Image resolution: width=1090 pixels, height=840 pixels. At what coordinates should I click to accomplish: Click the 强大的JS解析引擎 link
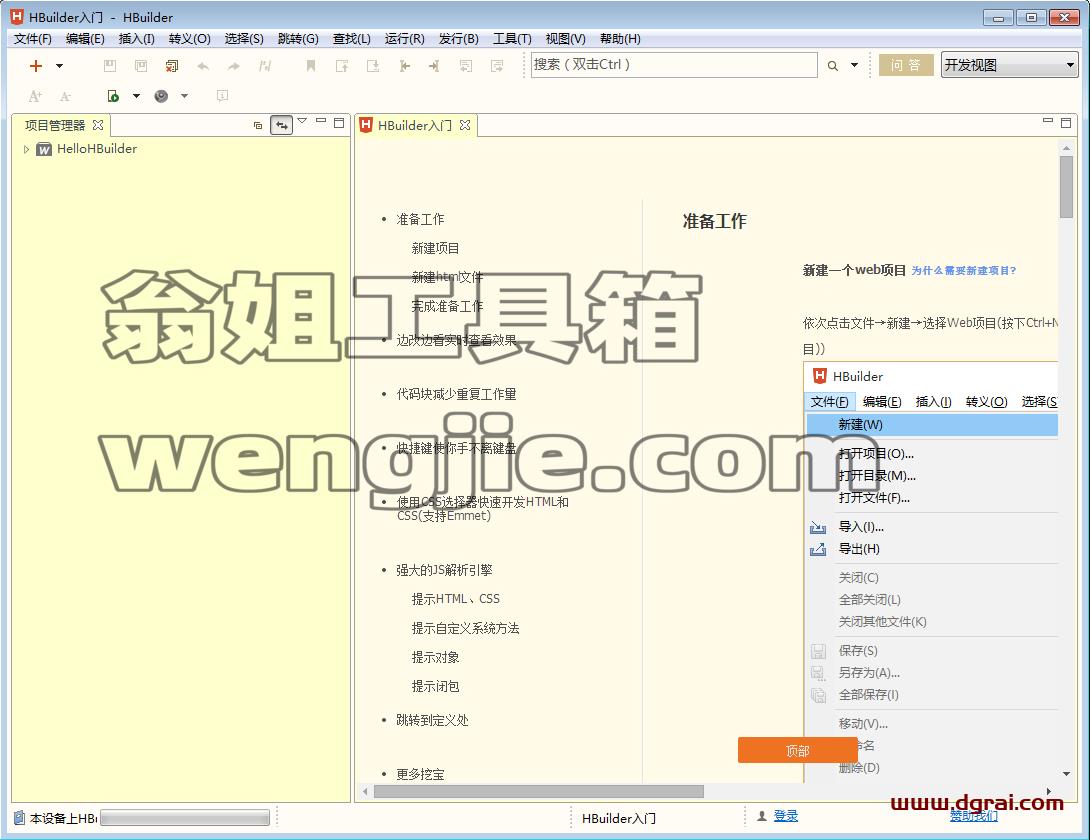pos(444,570)
